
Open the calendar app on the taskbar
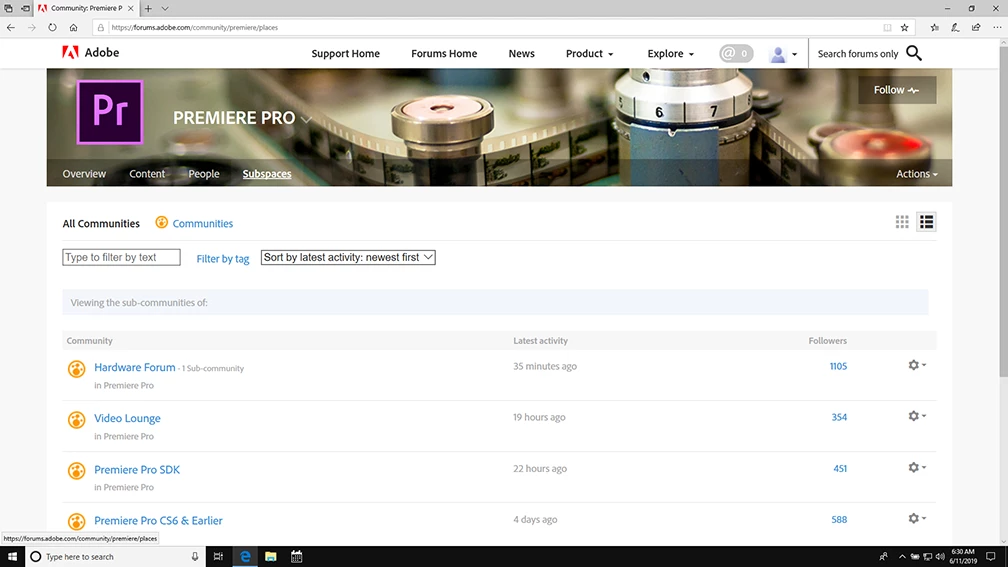296,557
